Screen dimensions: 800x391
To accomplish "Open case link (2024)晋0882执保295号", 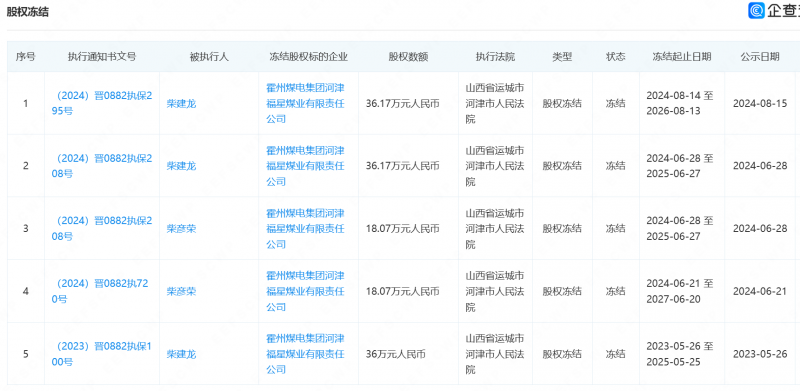I will pos(103,104).
